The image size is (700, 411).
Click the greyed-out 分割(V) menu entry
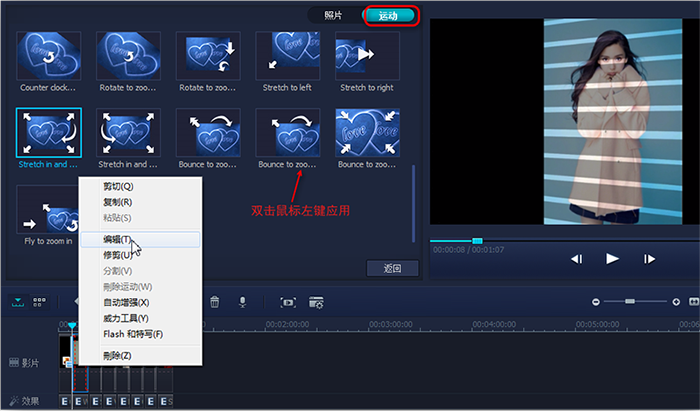(140, 271)
